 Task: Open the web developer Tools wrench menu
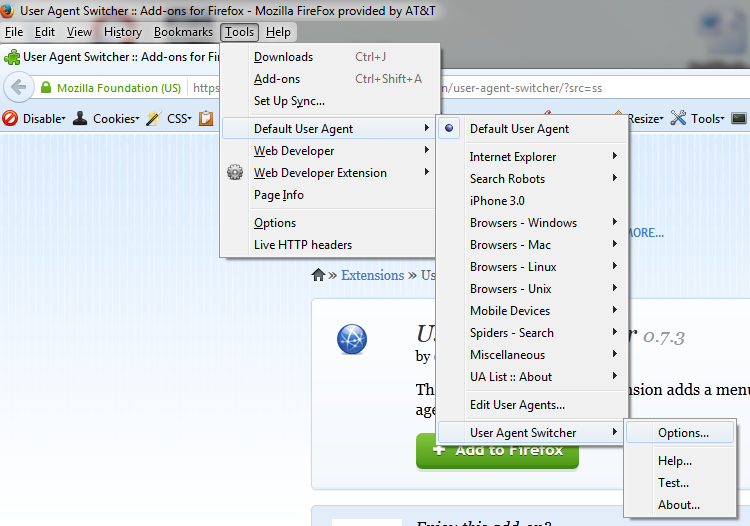697,118
